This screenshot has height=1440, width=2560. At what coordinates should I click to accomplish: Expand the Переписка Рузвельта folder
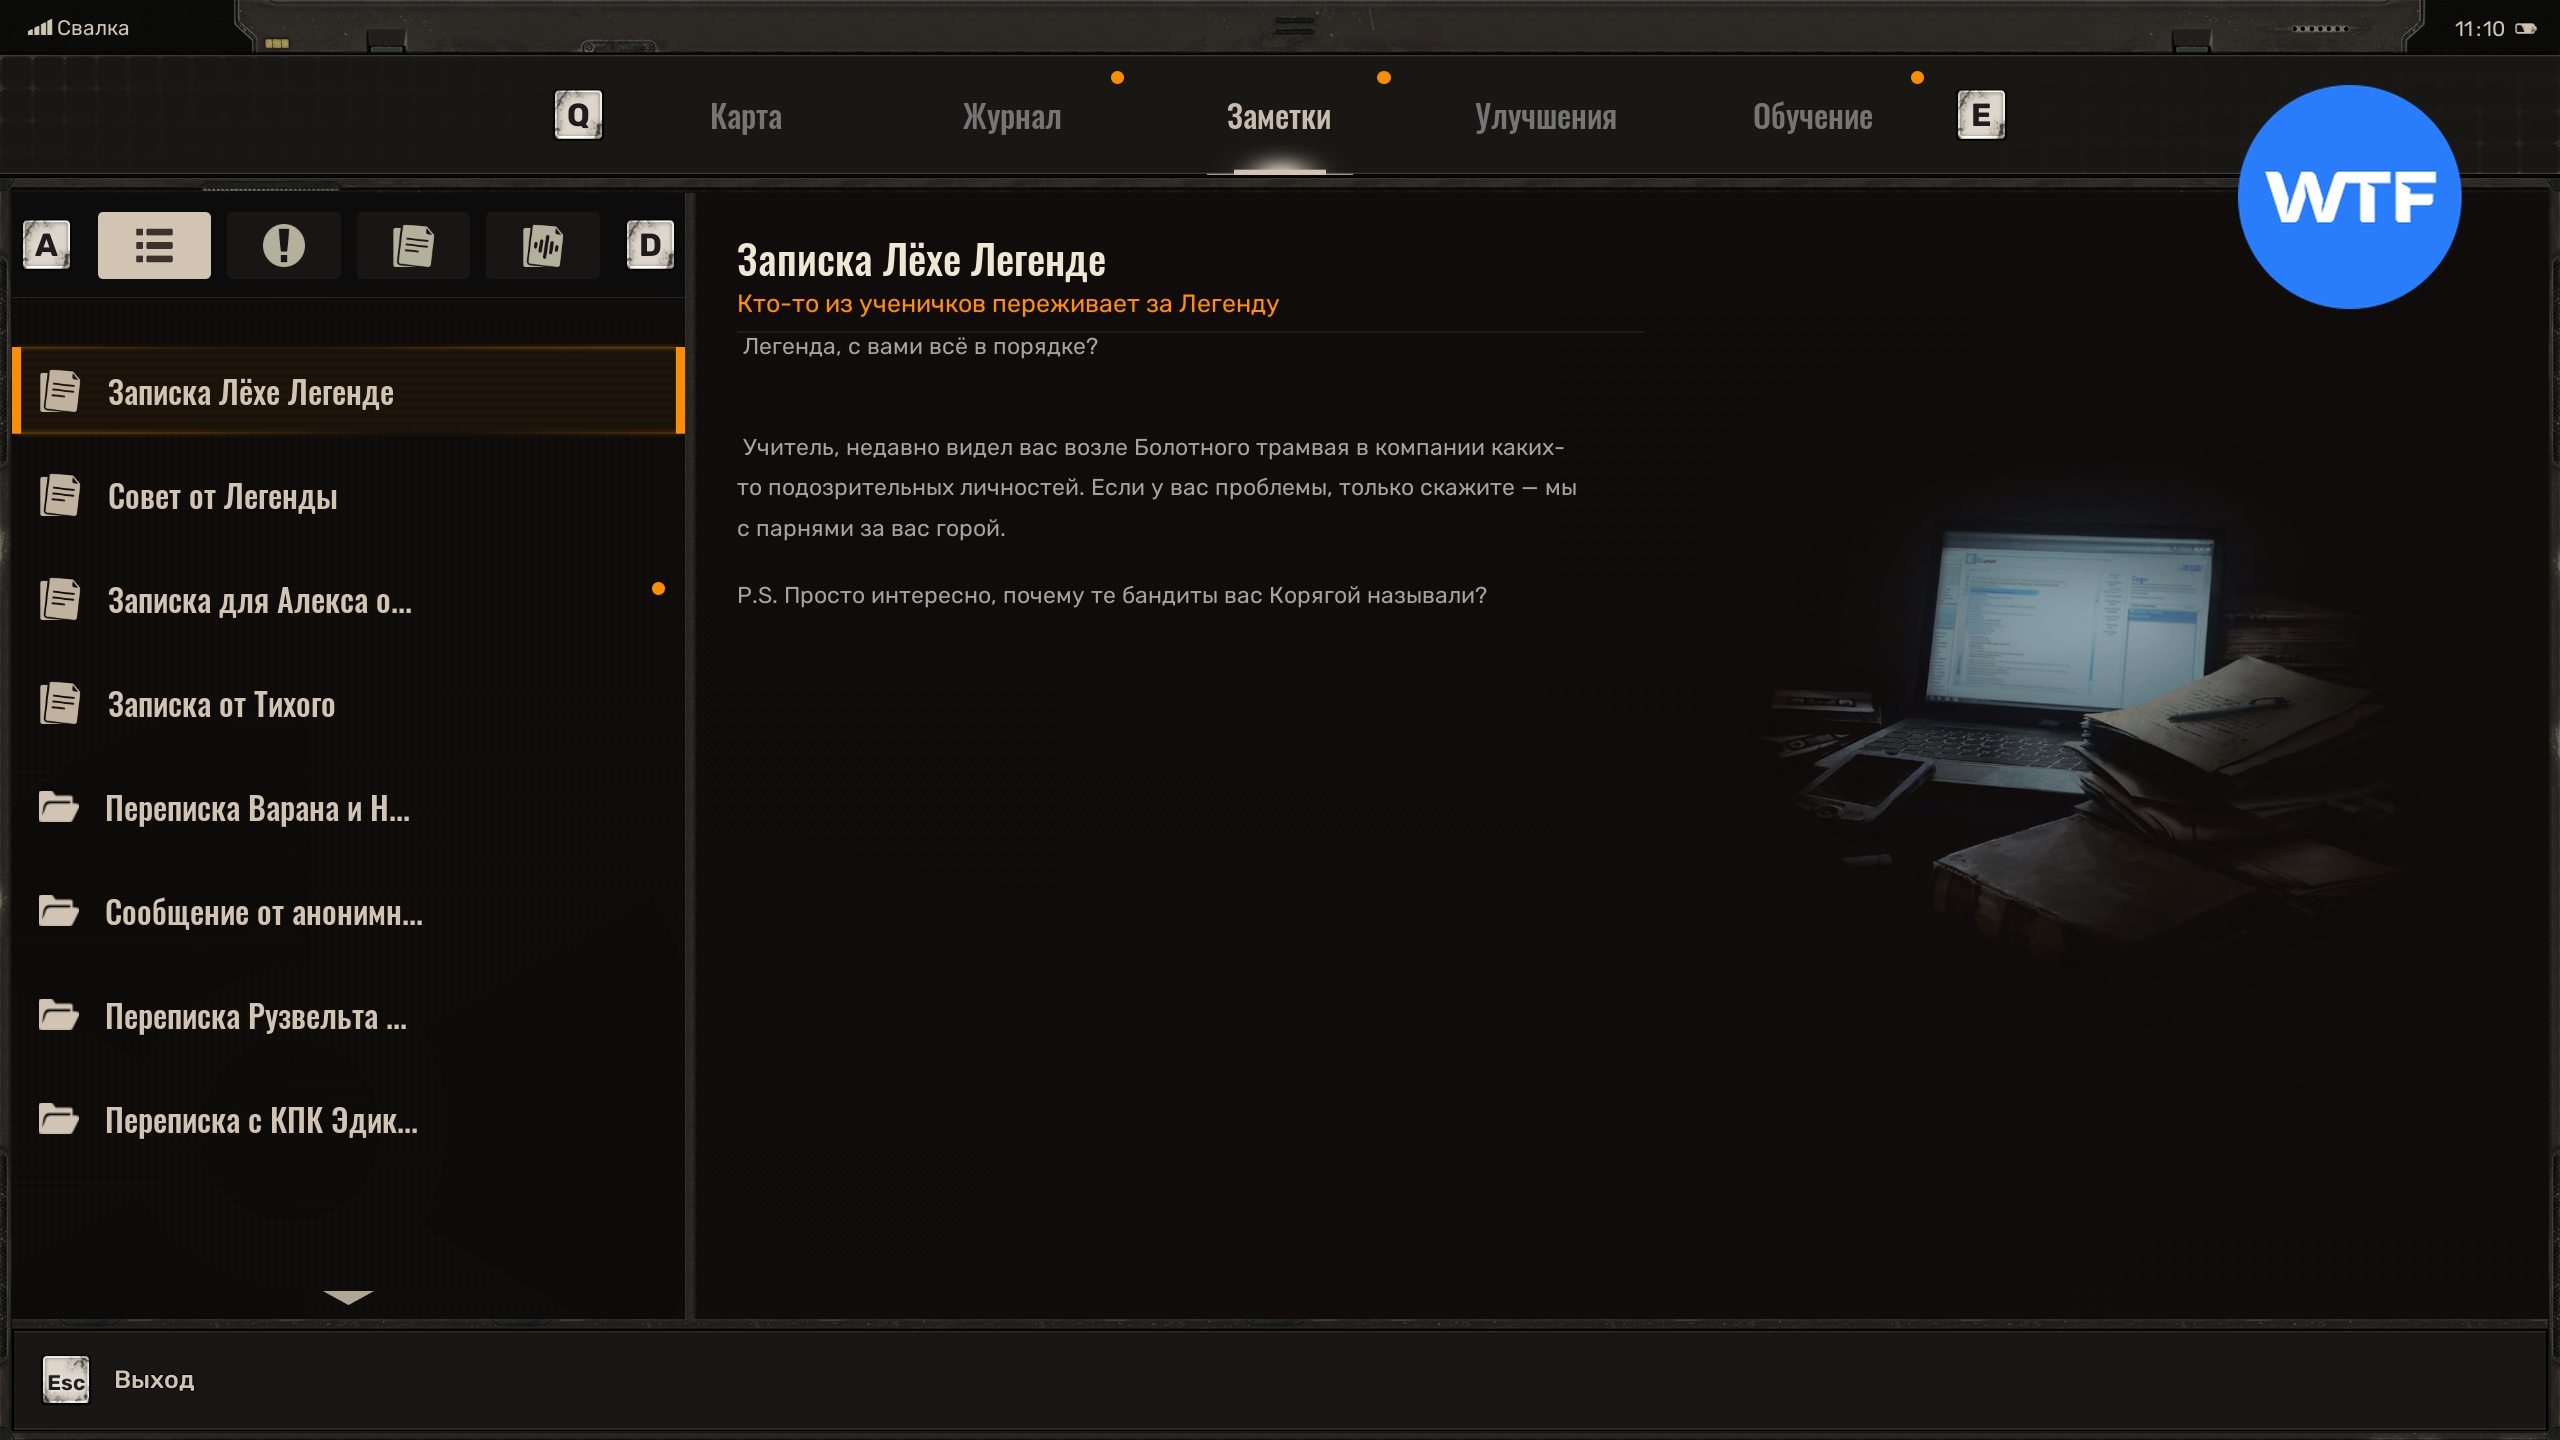coord(256,1016)
